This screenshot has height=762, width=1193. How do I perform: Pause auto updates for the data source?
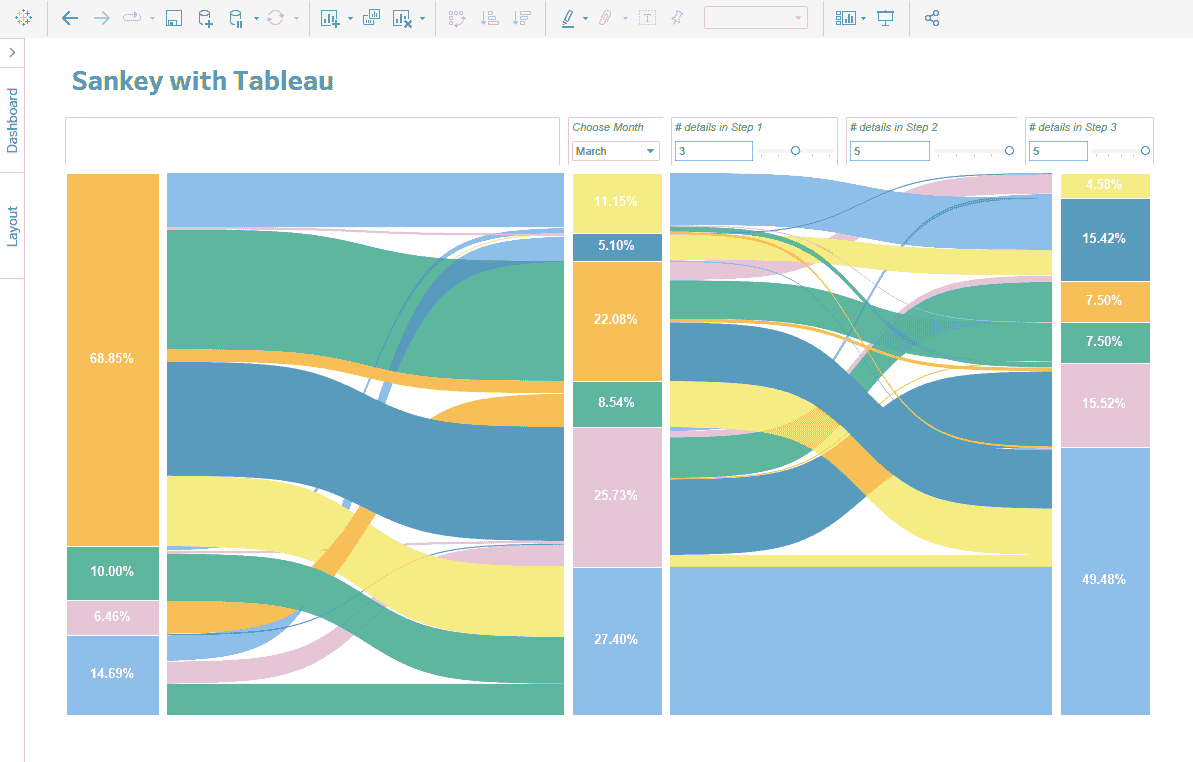pyautogui.click(x=237, y=18)
